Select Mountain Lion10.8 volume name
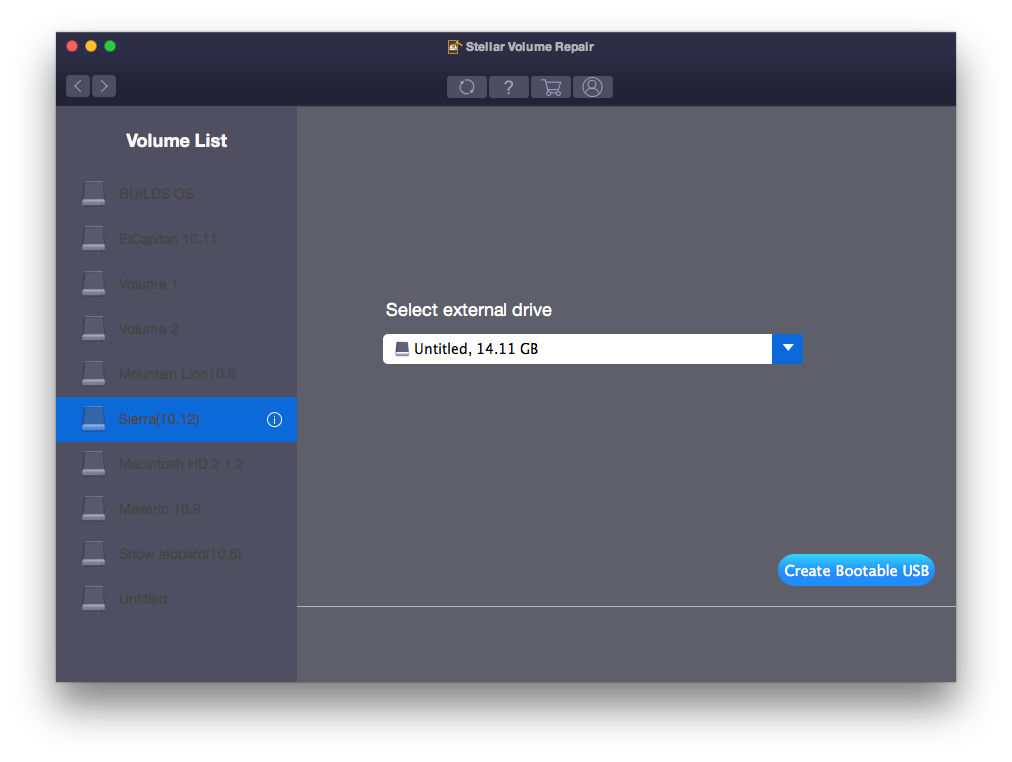The image size is (1012, 762). [177, 374]
